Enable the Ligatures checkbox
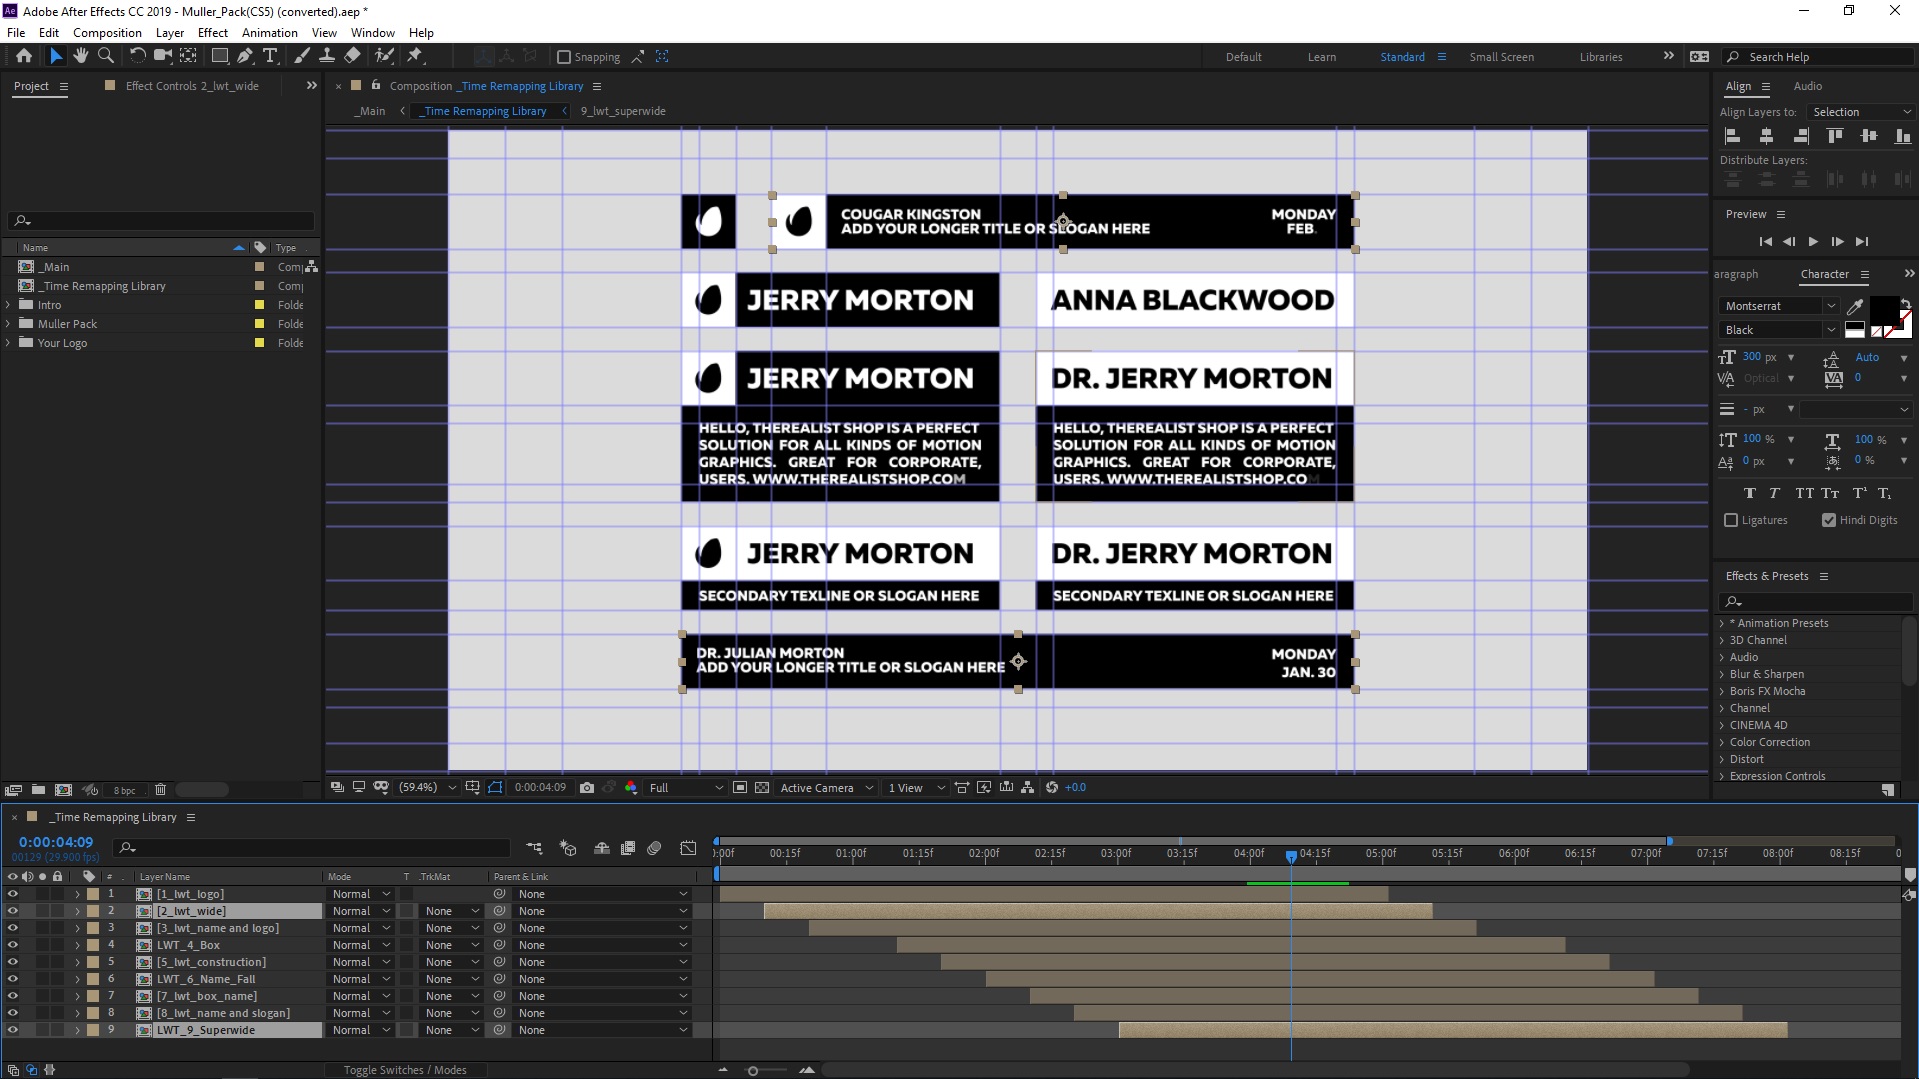 click(1731, 520)
